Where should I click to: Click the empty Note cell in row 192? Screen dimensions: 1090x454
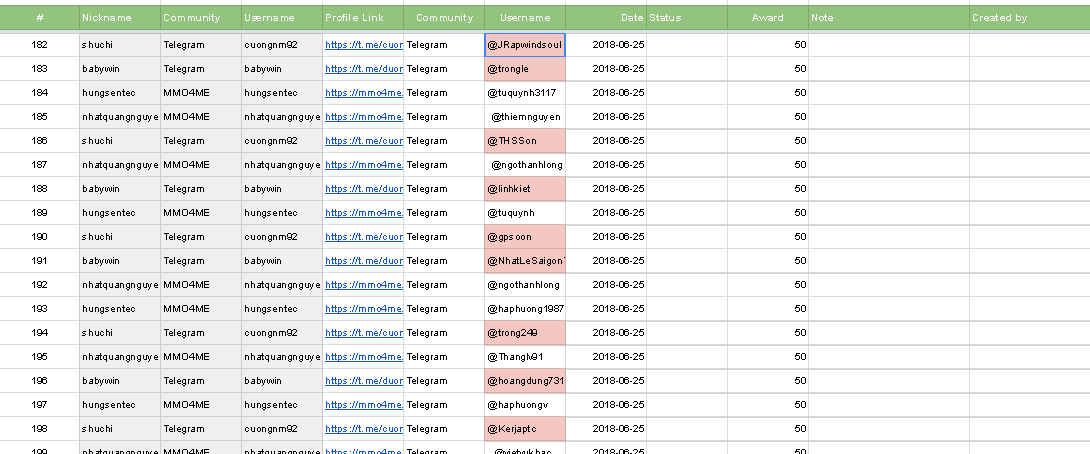(888, 285)
